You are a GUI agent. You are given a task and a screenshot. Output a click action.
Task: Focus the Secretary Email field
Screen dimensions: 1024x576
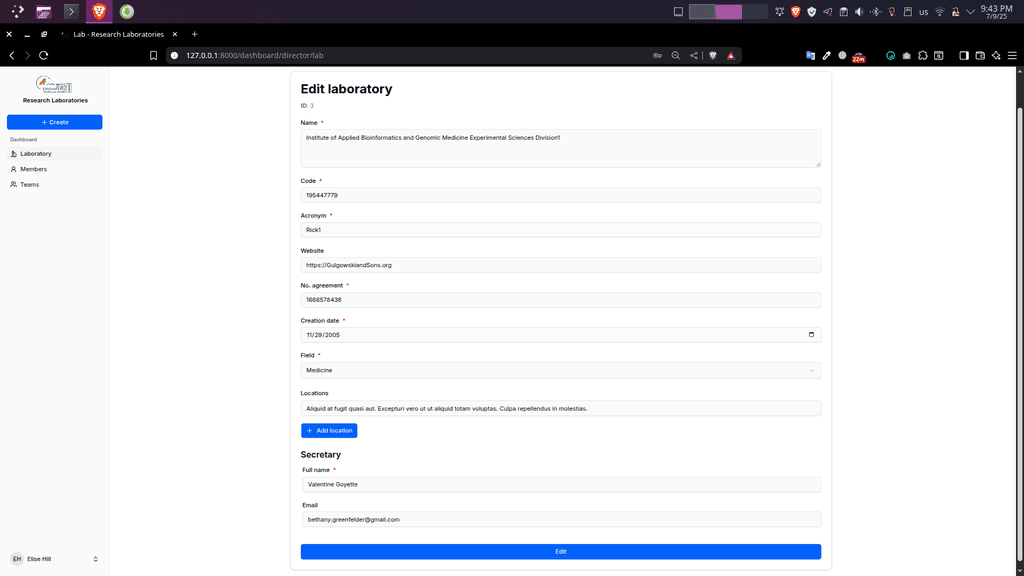pos(561,520)
